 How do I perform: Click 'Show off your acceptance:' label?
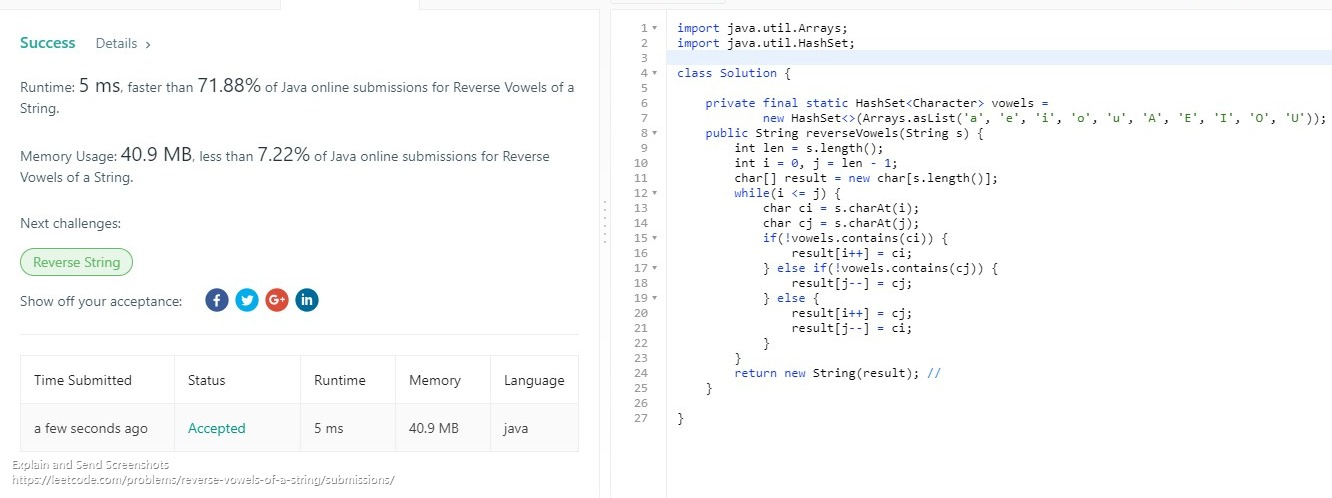pyautogui.click(x=101, y=301)
